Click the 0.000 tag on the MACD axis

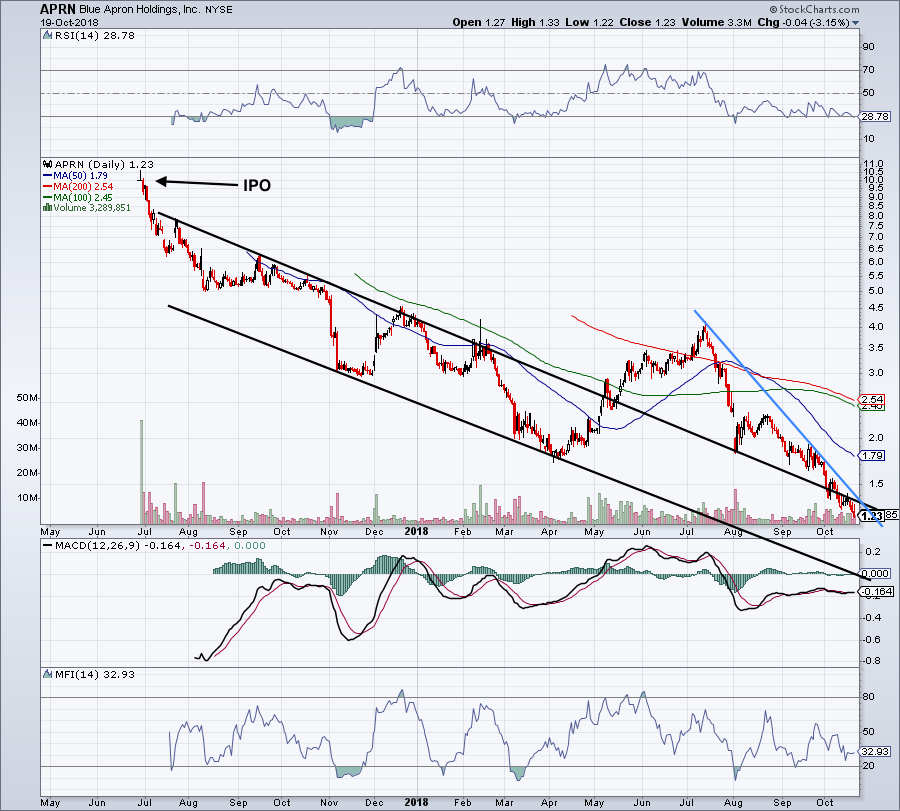[875, 573]
